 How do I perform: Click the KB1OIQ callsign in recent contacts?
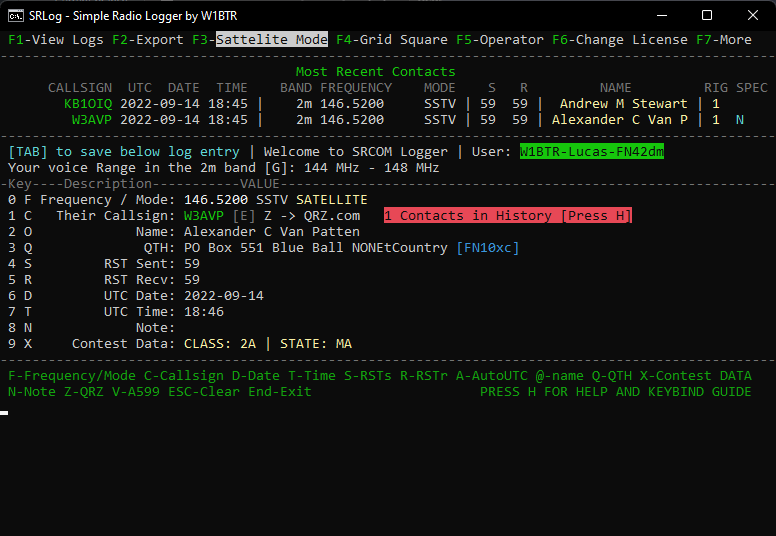88,104
